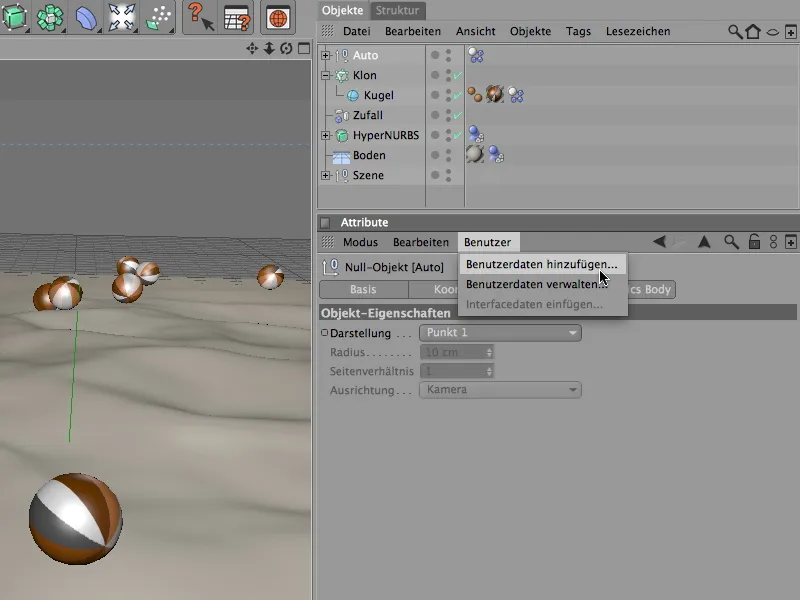Click the Basis tab button
This screenshot has height=600, width=800.
point(363,290)
